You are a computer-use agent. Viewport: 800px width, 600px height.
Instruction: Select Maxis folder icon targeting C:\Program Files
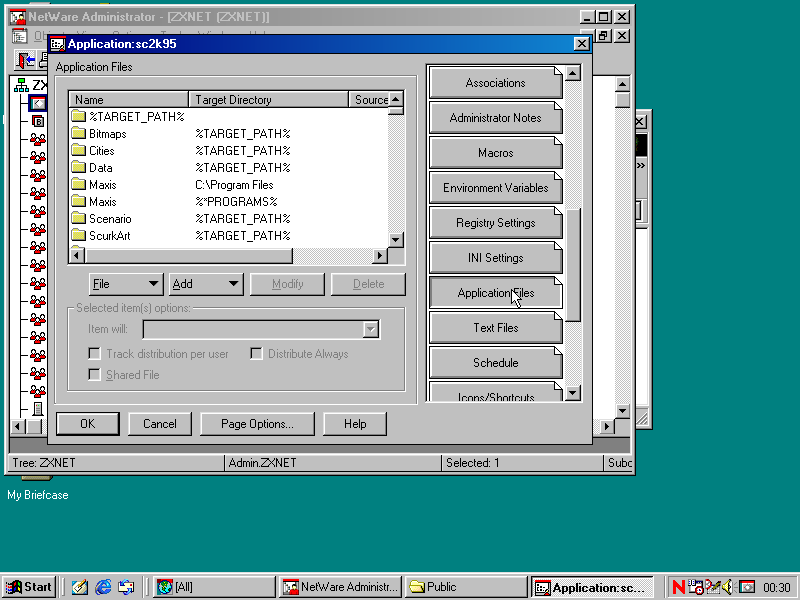coord(79,185)
